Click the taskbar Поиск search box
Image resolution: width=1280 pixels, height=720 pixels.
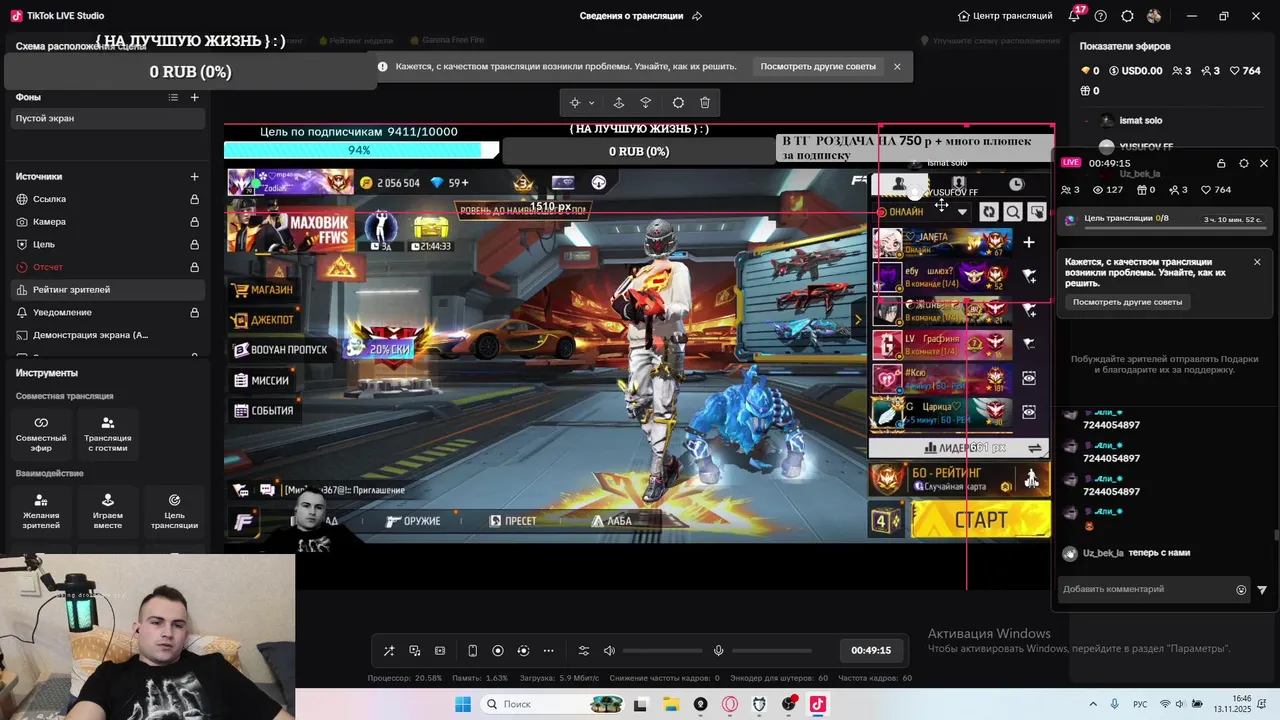coord(553,704)
